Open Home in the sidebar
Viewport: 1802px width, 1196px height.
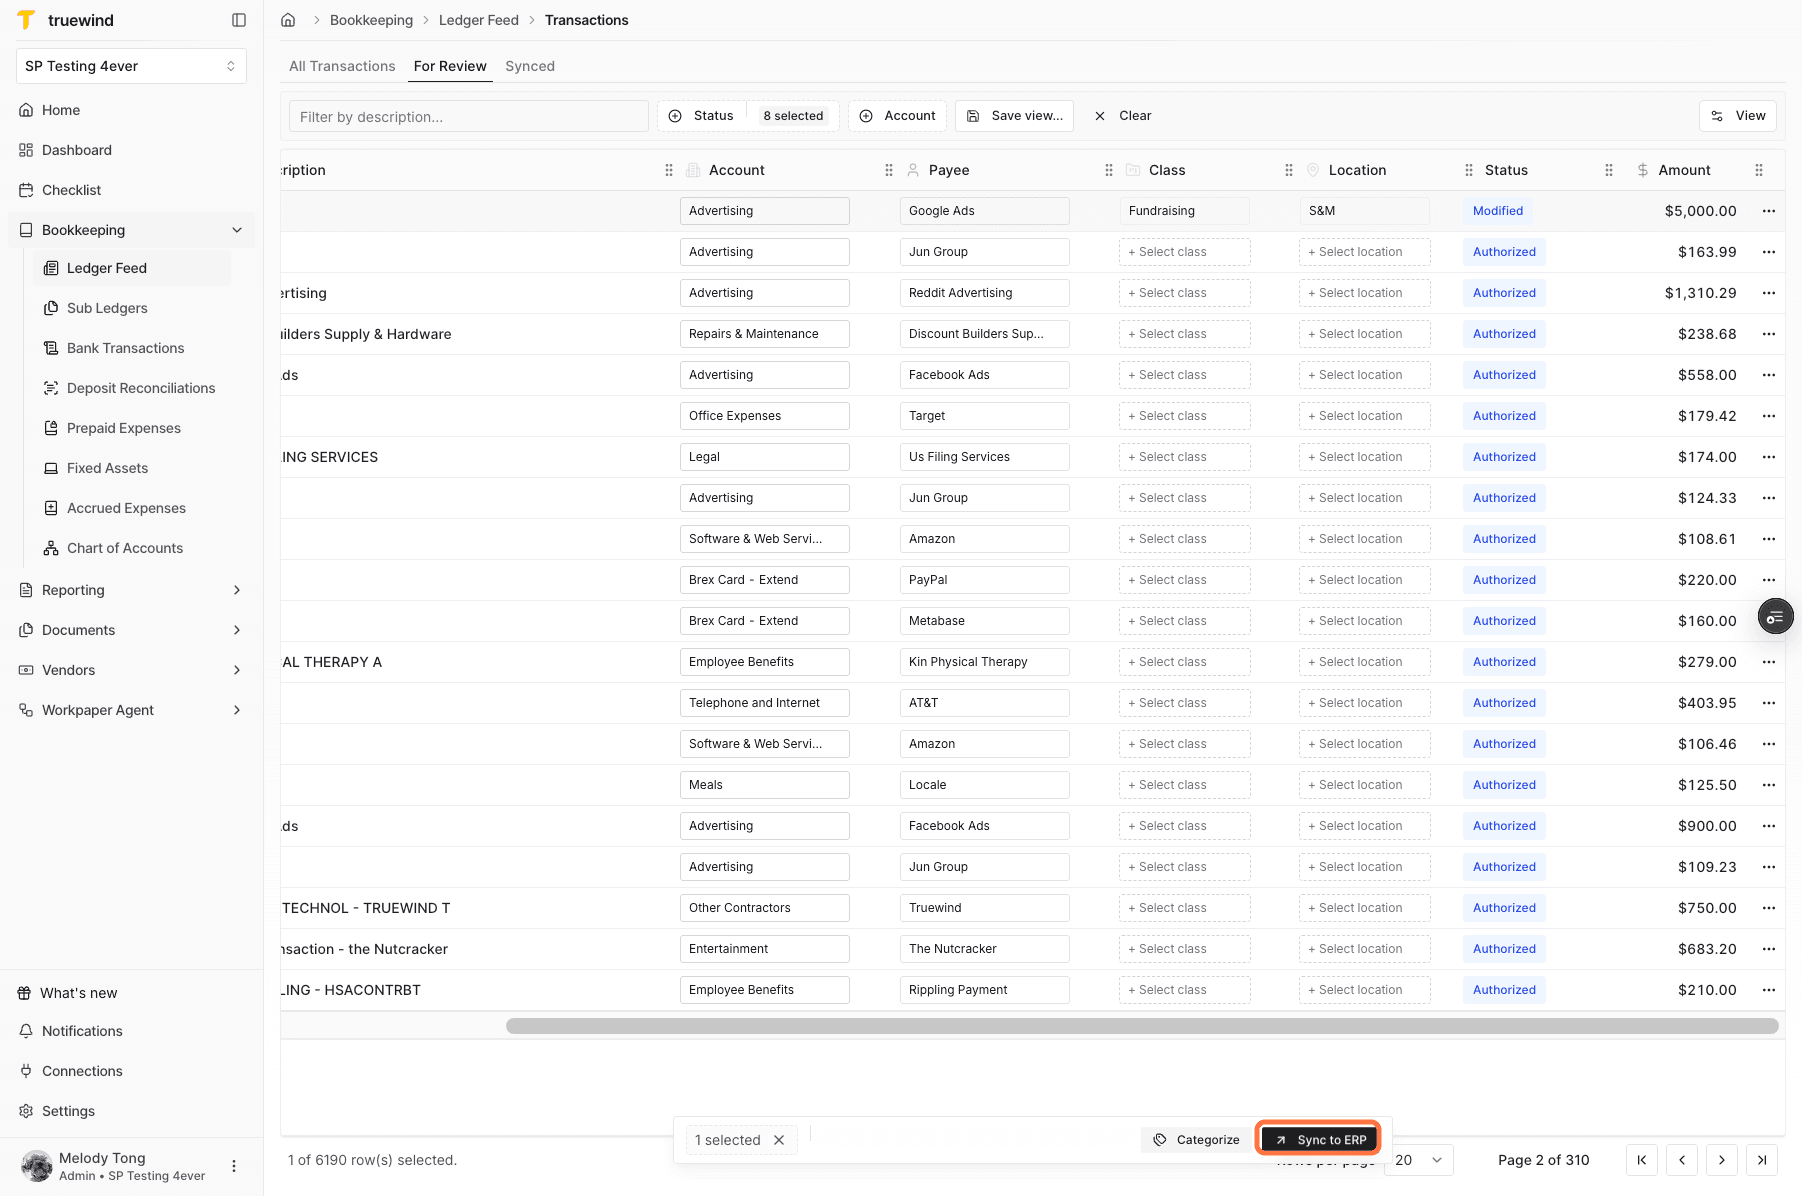pyautogui.click(x=131, y=110)
